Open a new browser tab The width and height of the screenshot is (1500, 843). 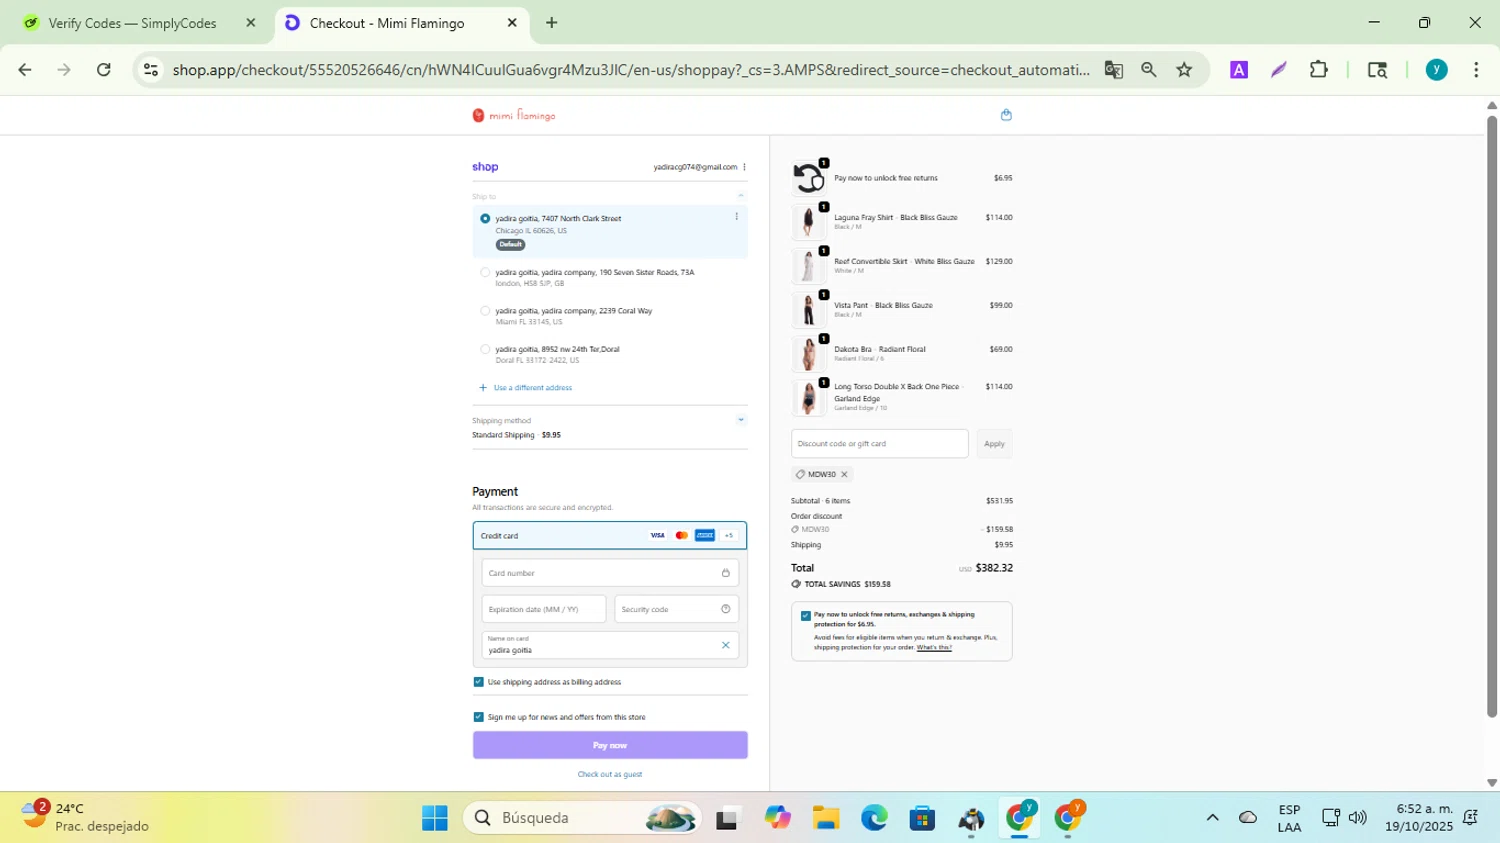(x=552, y=23)
